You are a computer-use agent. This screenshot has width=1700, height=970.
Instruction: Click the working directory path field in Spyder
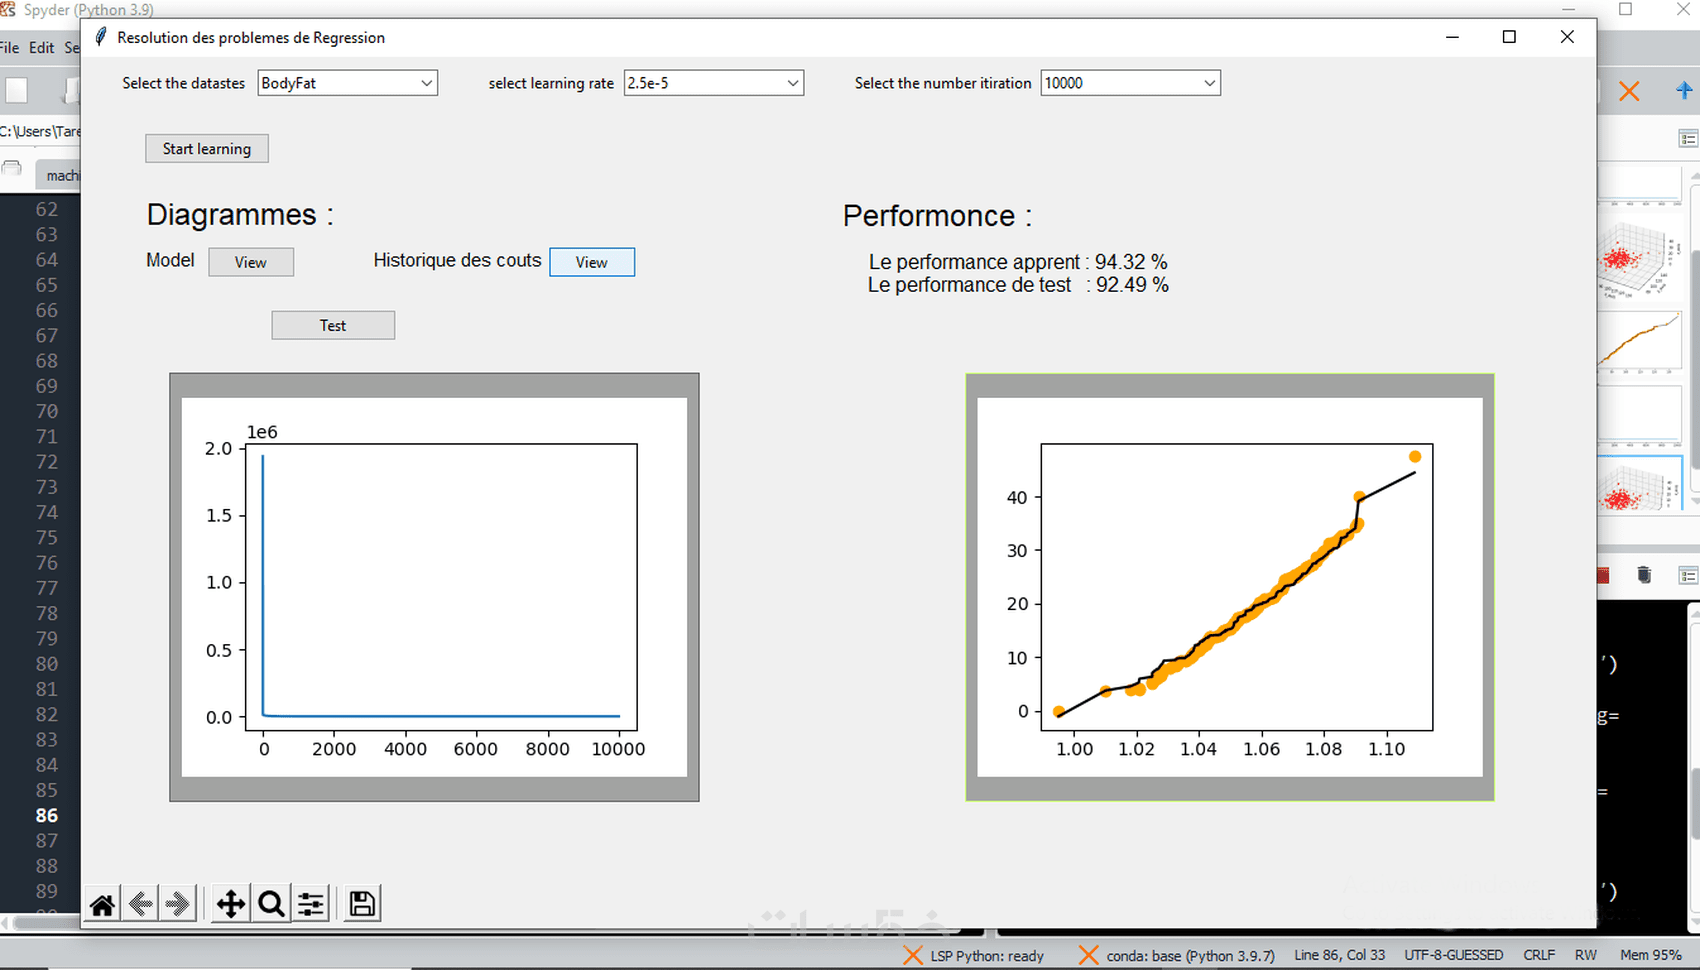coord(40,131)
